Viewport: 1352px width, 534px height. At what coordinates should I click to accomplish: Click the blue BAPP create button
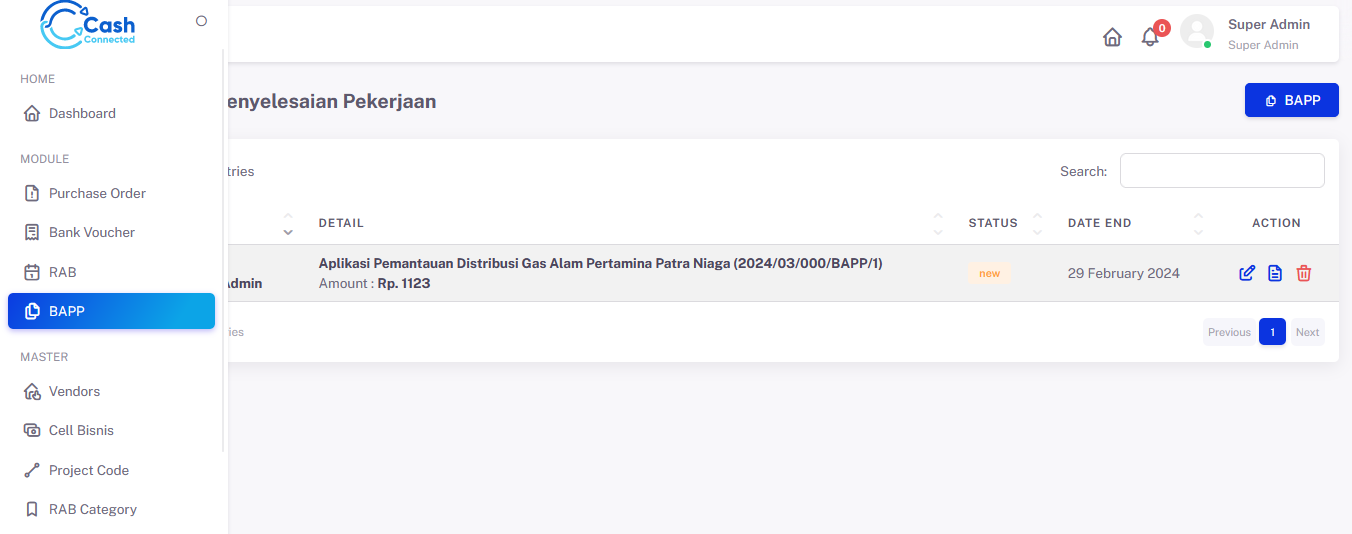point(1291,100)
